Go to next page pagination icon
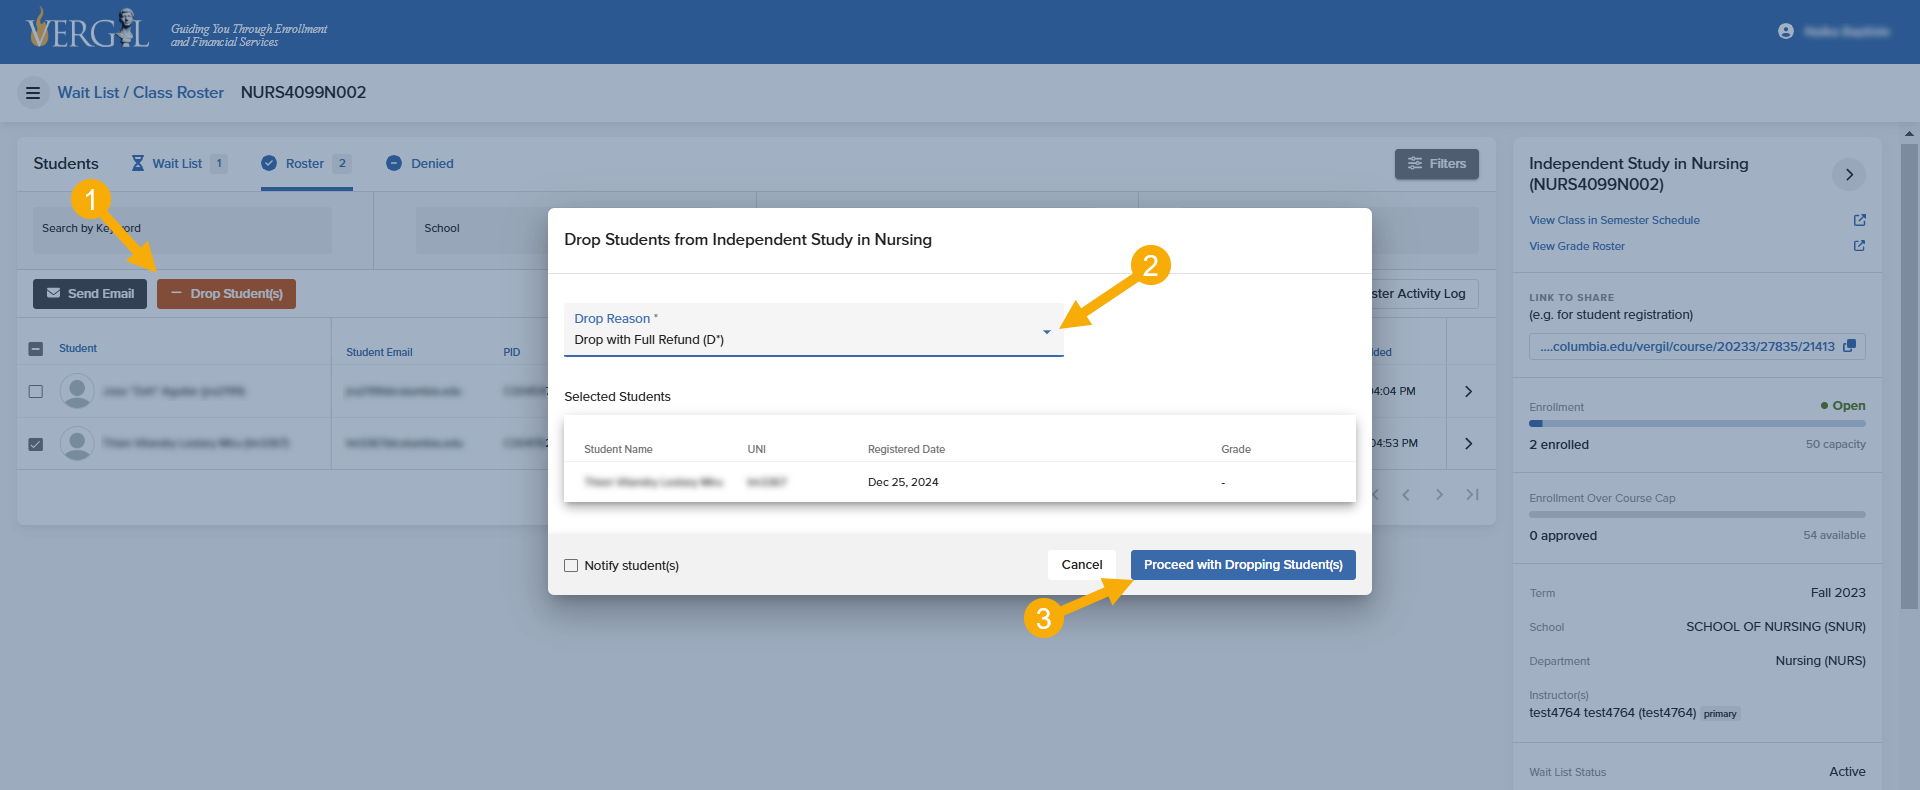The image size is (1920, 790). pyautogui.click(x=1439, y=494)
